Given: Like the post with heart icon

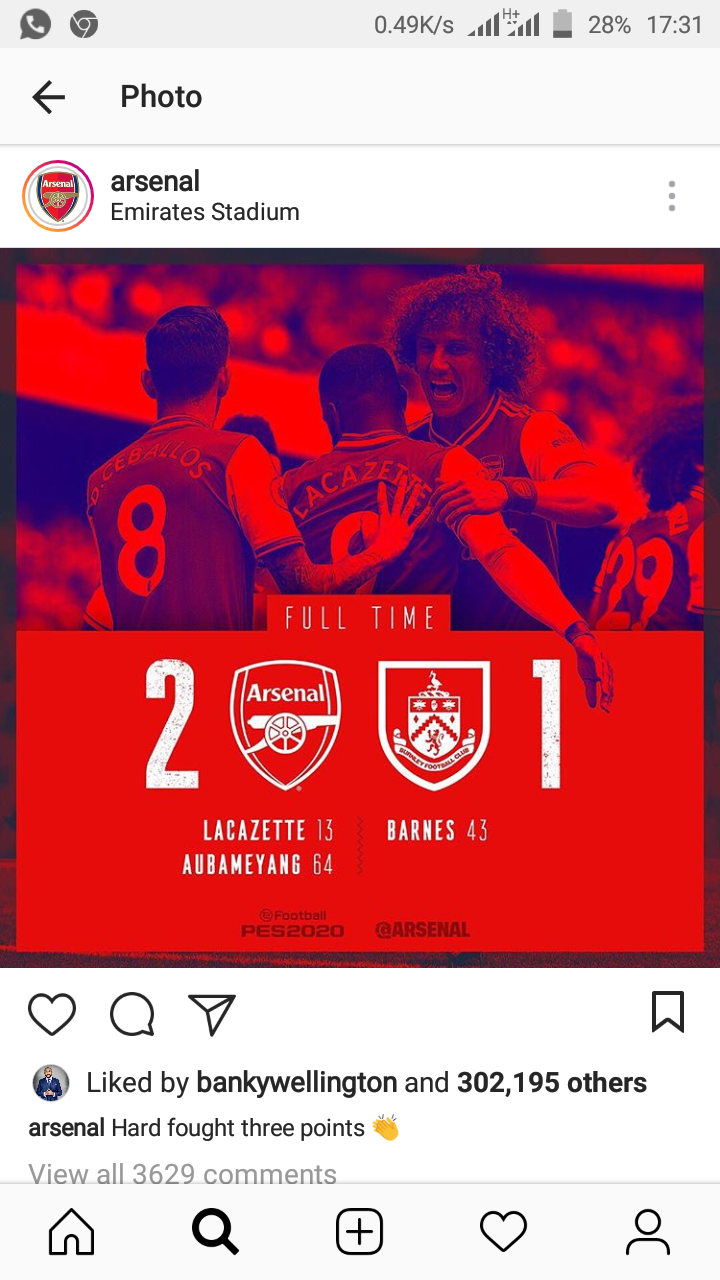Looking at the screenshot, I should [52, 1013].
